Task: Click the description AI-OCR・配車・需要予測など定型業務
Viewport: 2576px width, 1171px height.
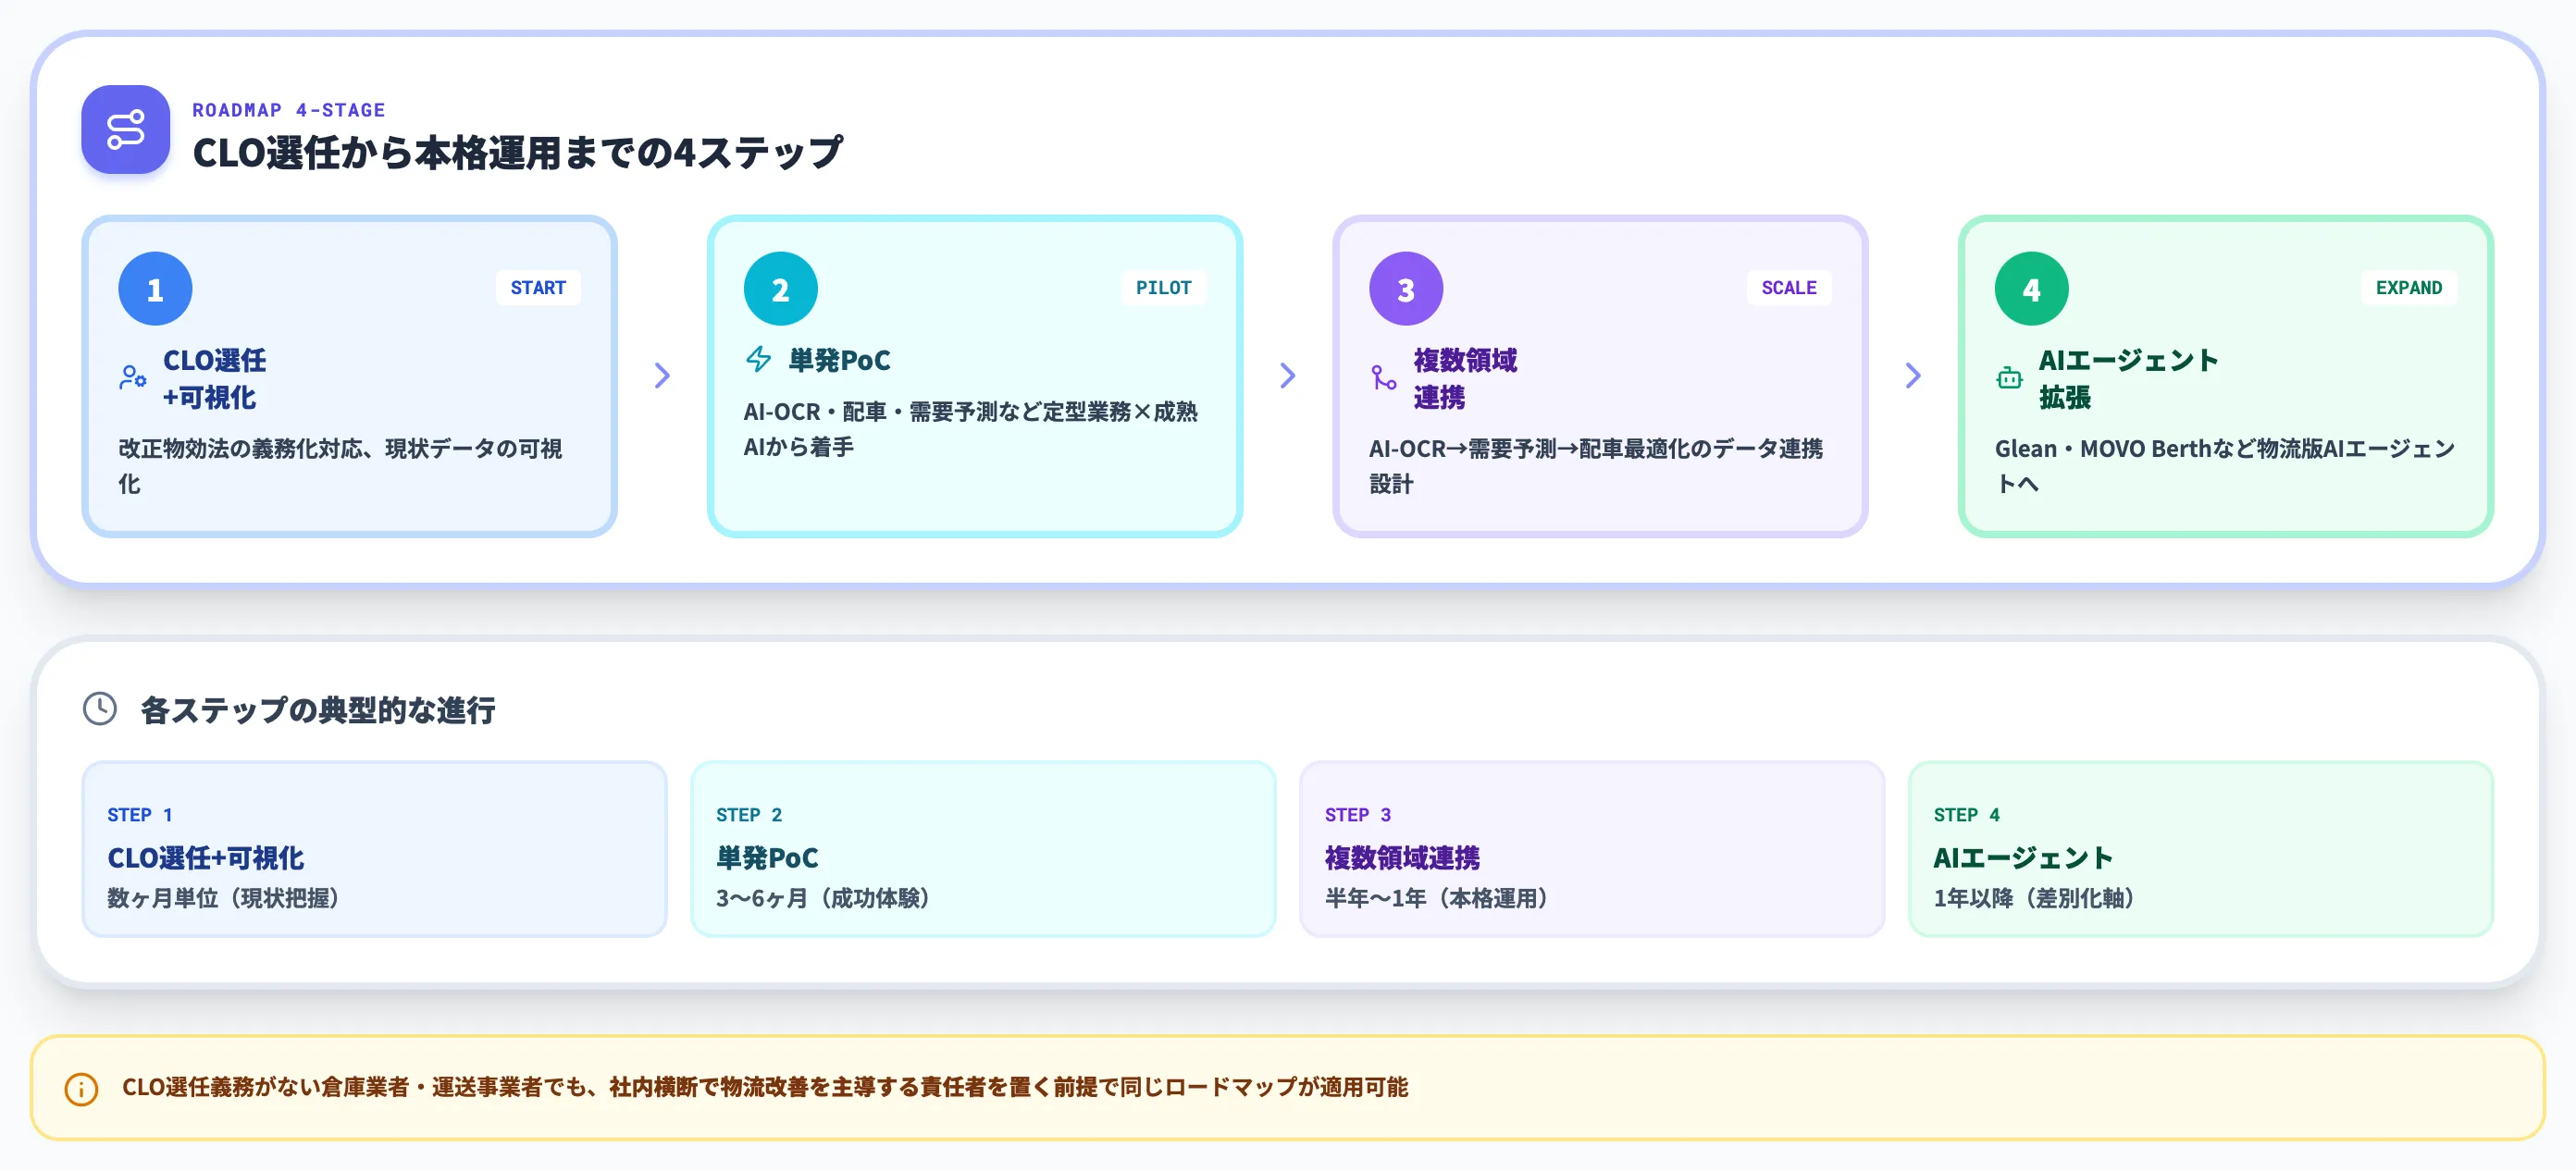Action: (969, 429)
